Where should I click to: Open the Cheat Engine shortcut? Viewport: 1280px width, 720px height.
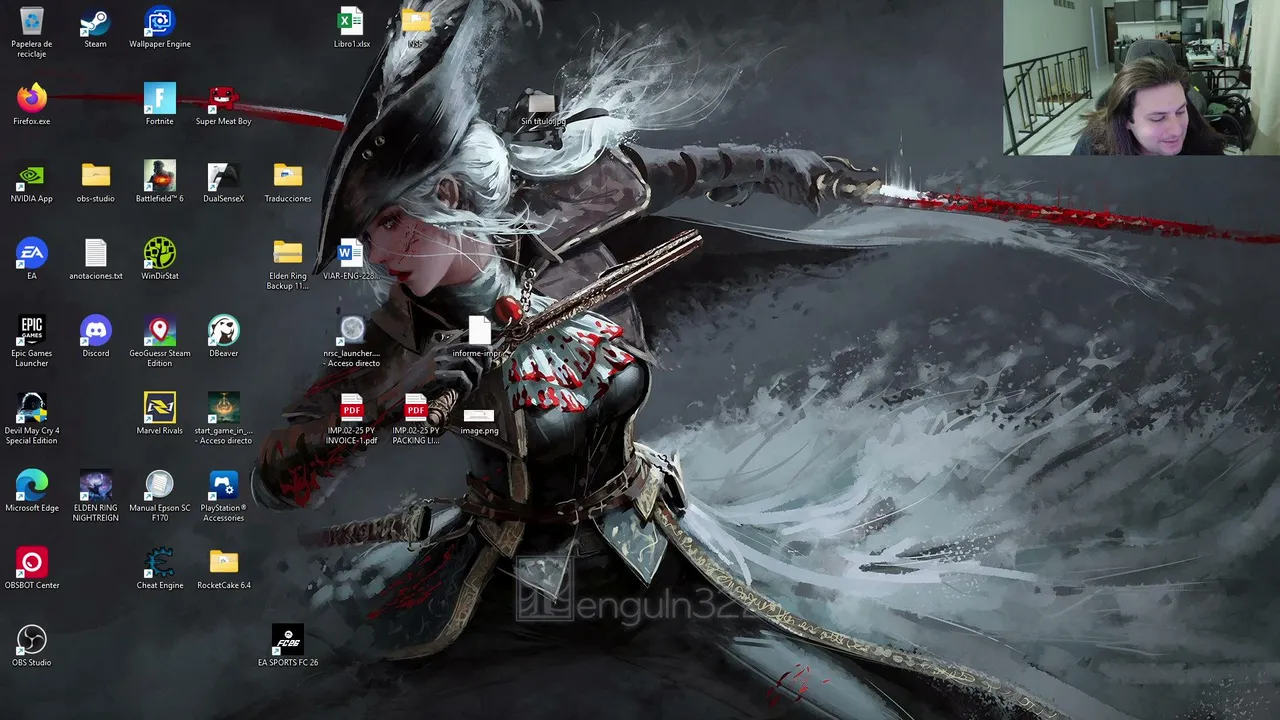[x=159, y=561]
